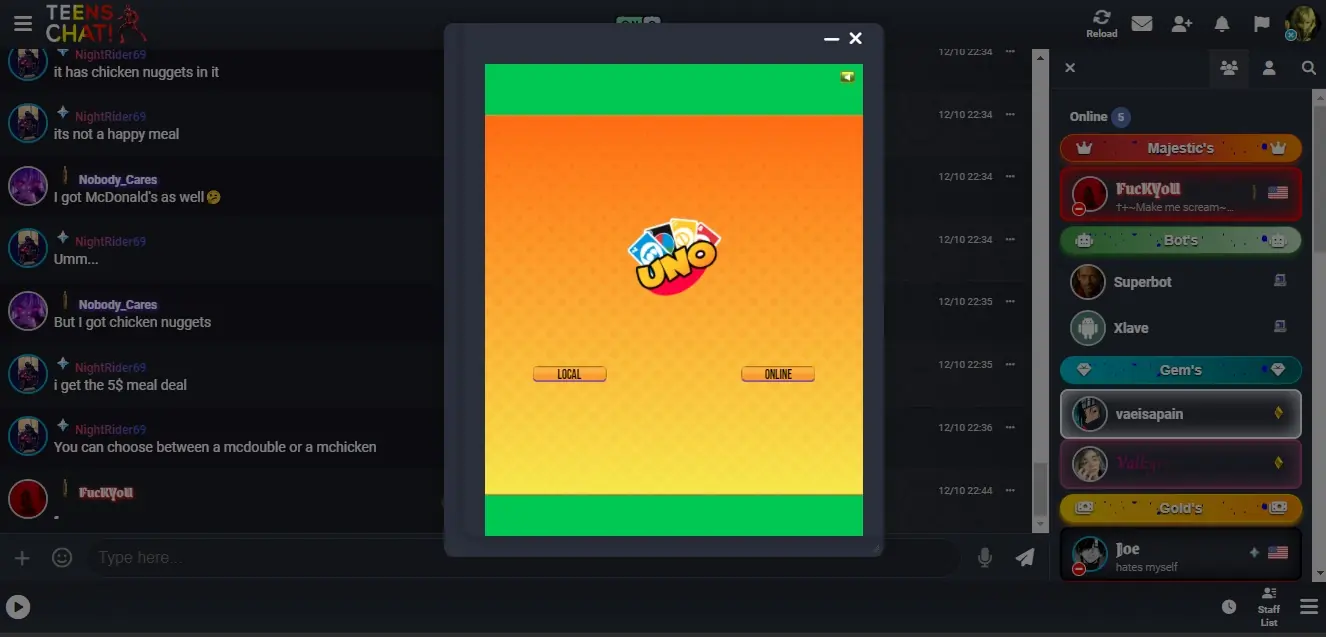Click the bot badge on Xlave's row
The image size is (1326, 637).
tap(1279, 326)
